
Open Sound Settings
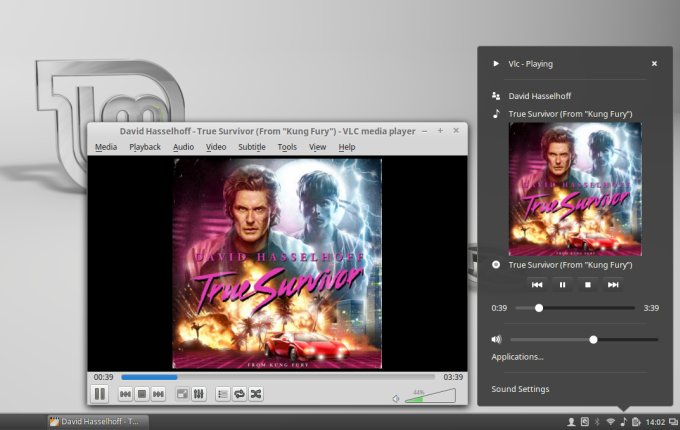(x=520, y=389)
